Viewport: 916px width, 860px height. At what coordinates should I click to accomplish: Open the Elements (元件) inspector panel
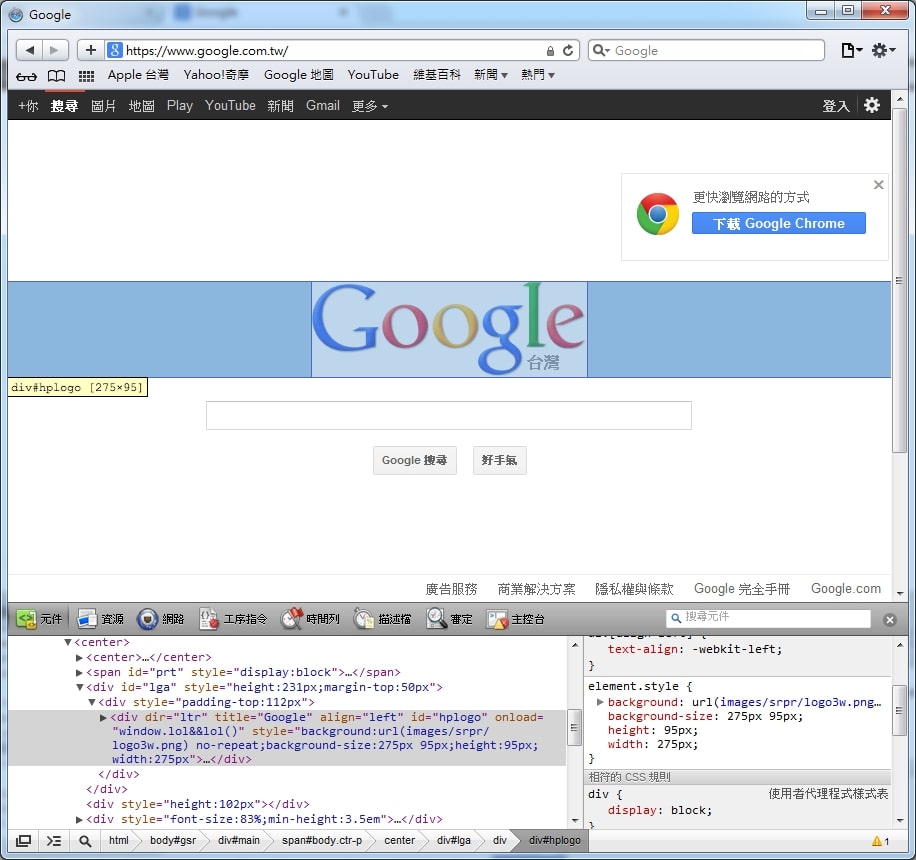click(x=39, y=619)
